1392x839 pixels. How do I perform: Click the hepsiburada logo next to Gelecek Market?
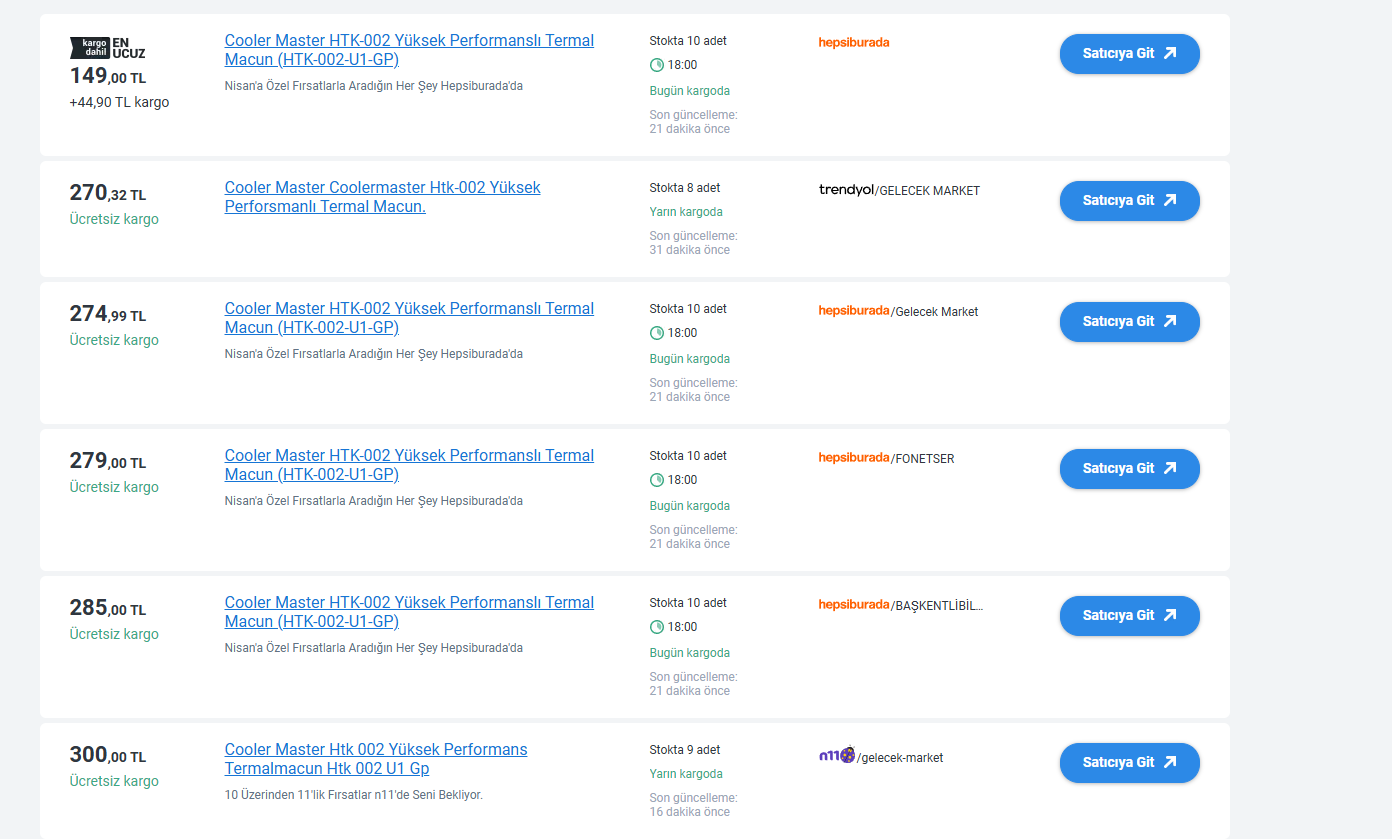(853, 311)
